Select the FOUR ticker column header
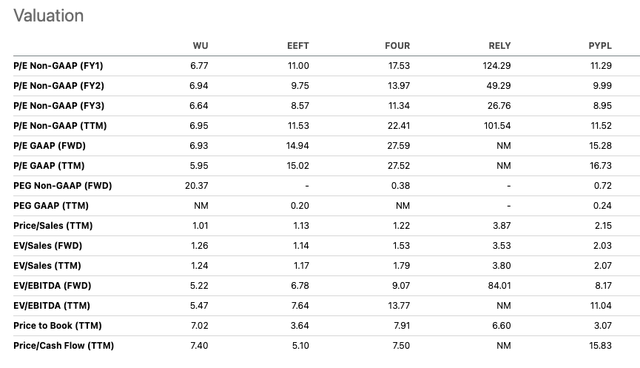640x368 pixels. (x=397, y=46)
